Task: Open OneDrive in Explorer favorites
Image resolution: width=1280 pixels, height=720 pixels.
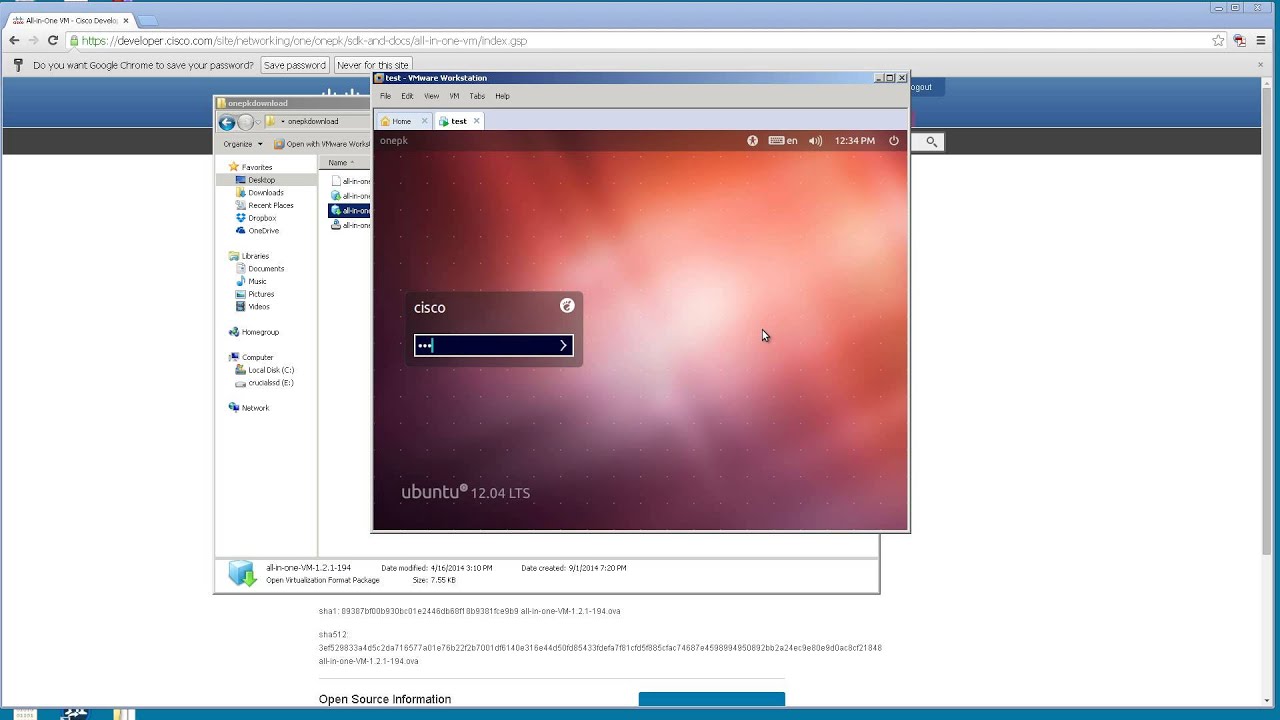Action: click(263, 231)
